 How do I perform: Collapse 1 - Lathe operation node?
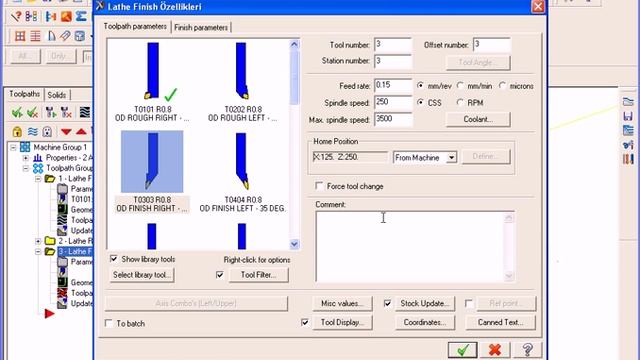point(38,179)
